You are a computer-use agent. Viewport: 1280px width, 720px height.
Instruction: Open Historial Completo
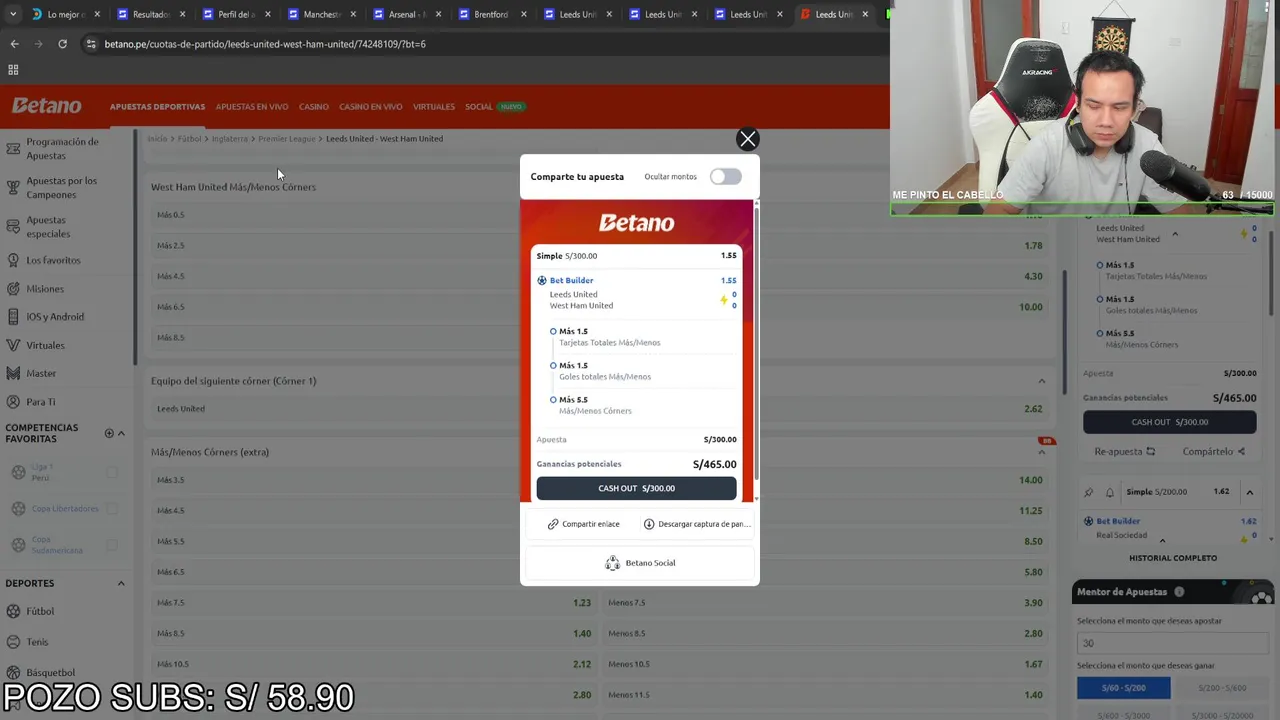(x=1173, y=558)
